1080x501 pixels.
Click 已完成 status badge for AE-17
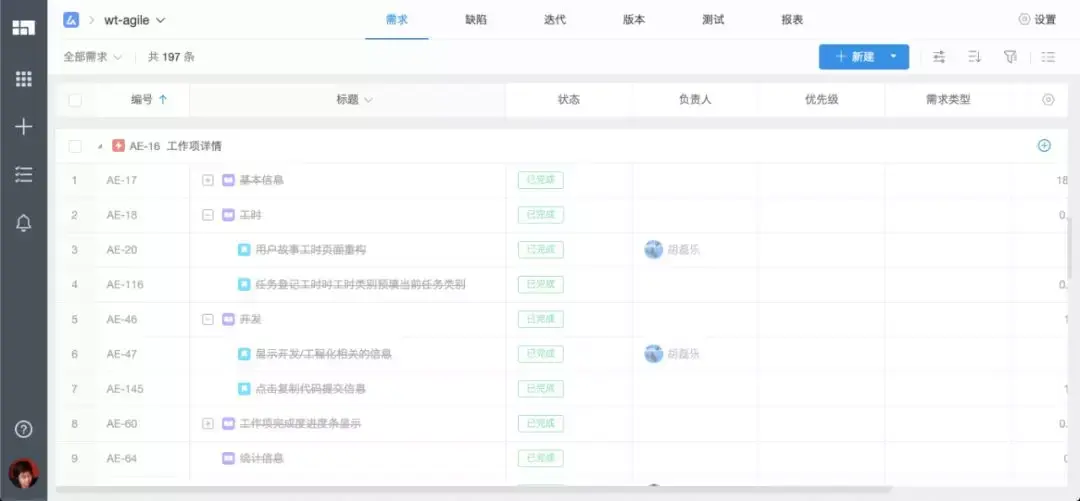pos(541,181)
